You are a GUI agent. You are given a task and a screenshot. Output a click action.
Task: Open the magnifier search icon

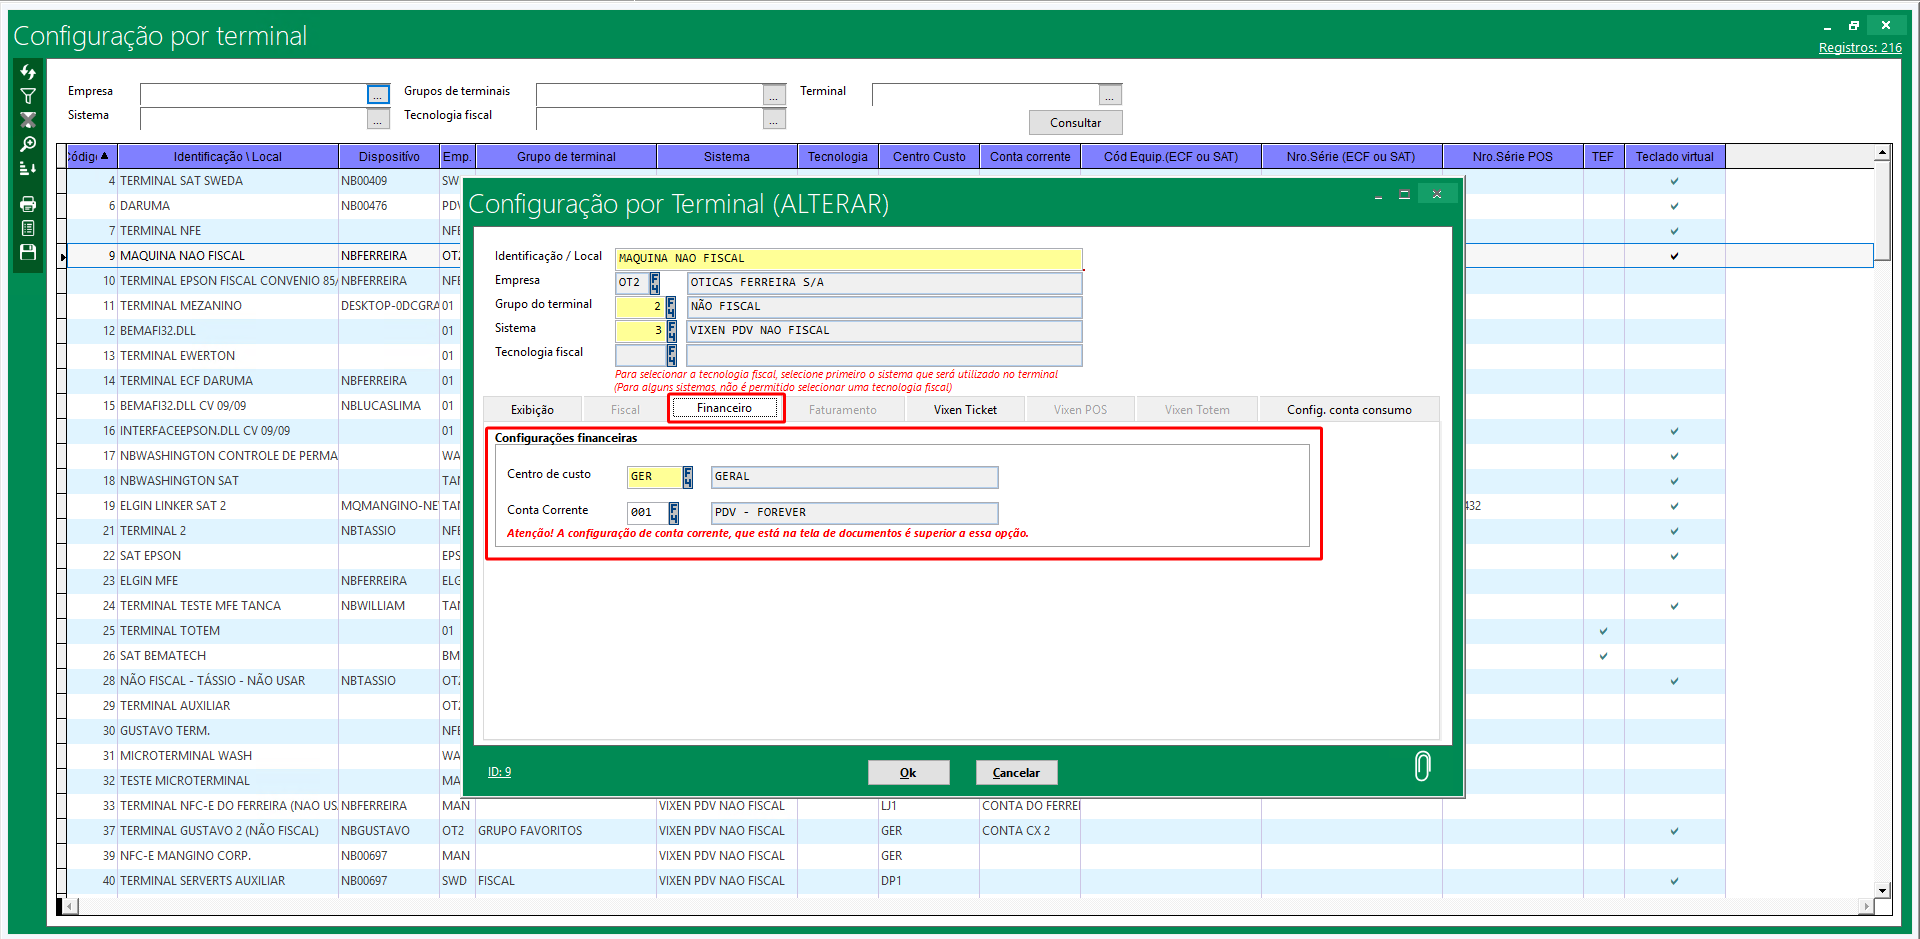tap(28, 145)
